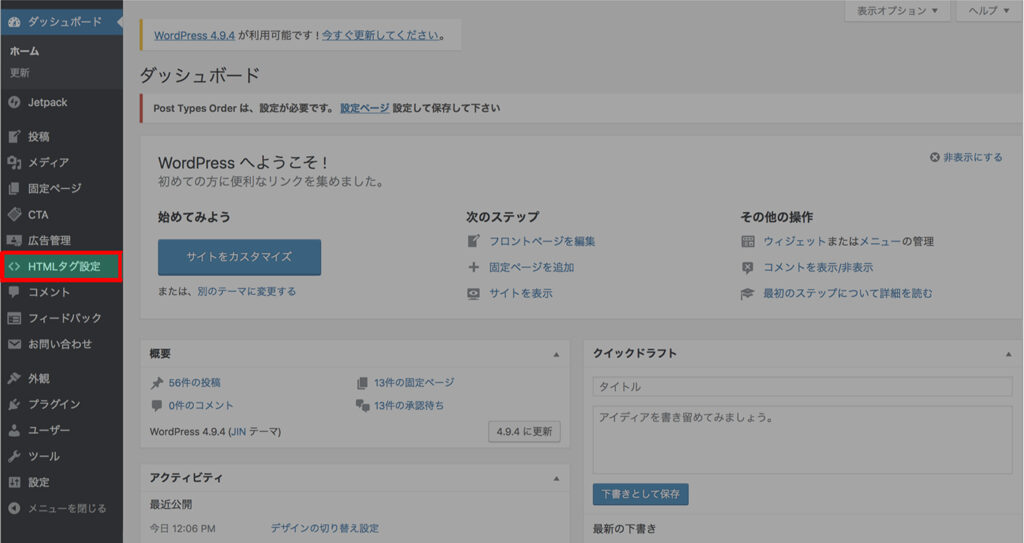Click the コメントを表示/非表示 link
This screenshot has width=1024, height=543.
pyautogui.click(x=818, y=267)
